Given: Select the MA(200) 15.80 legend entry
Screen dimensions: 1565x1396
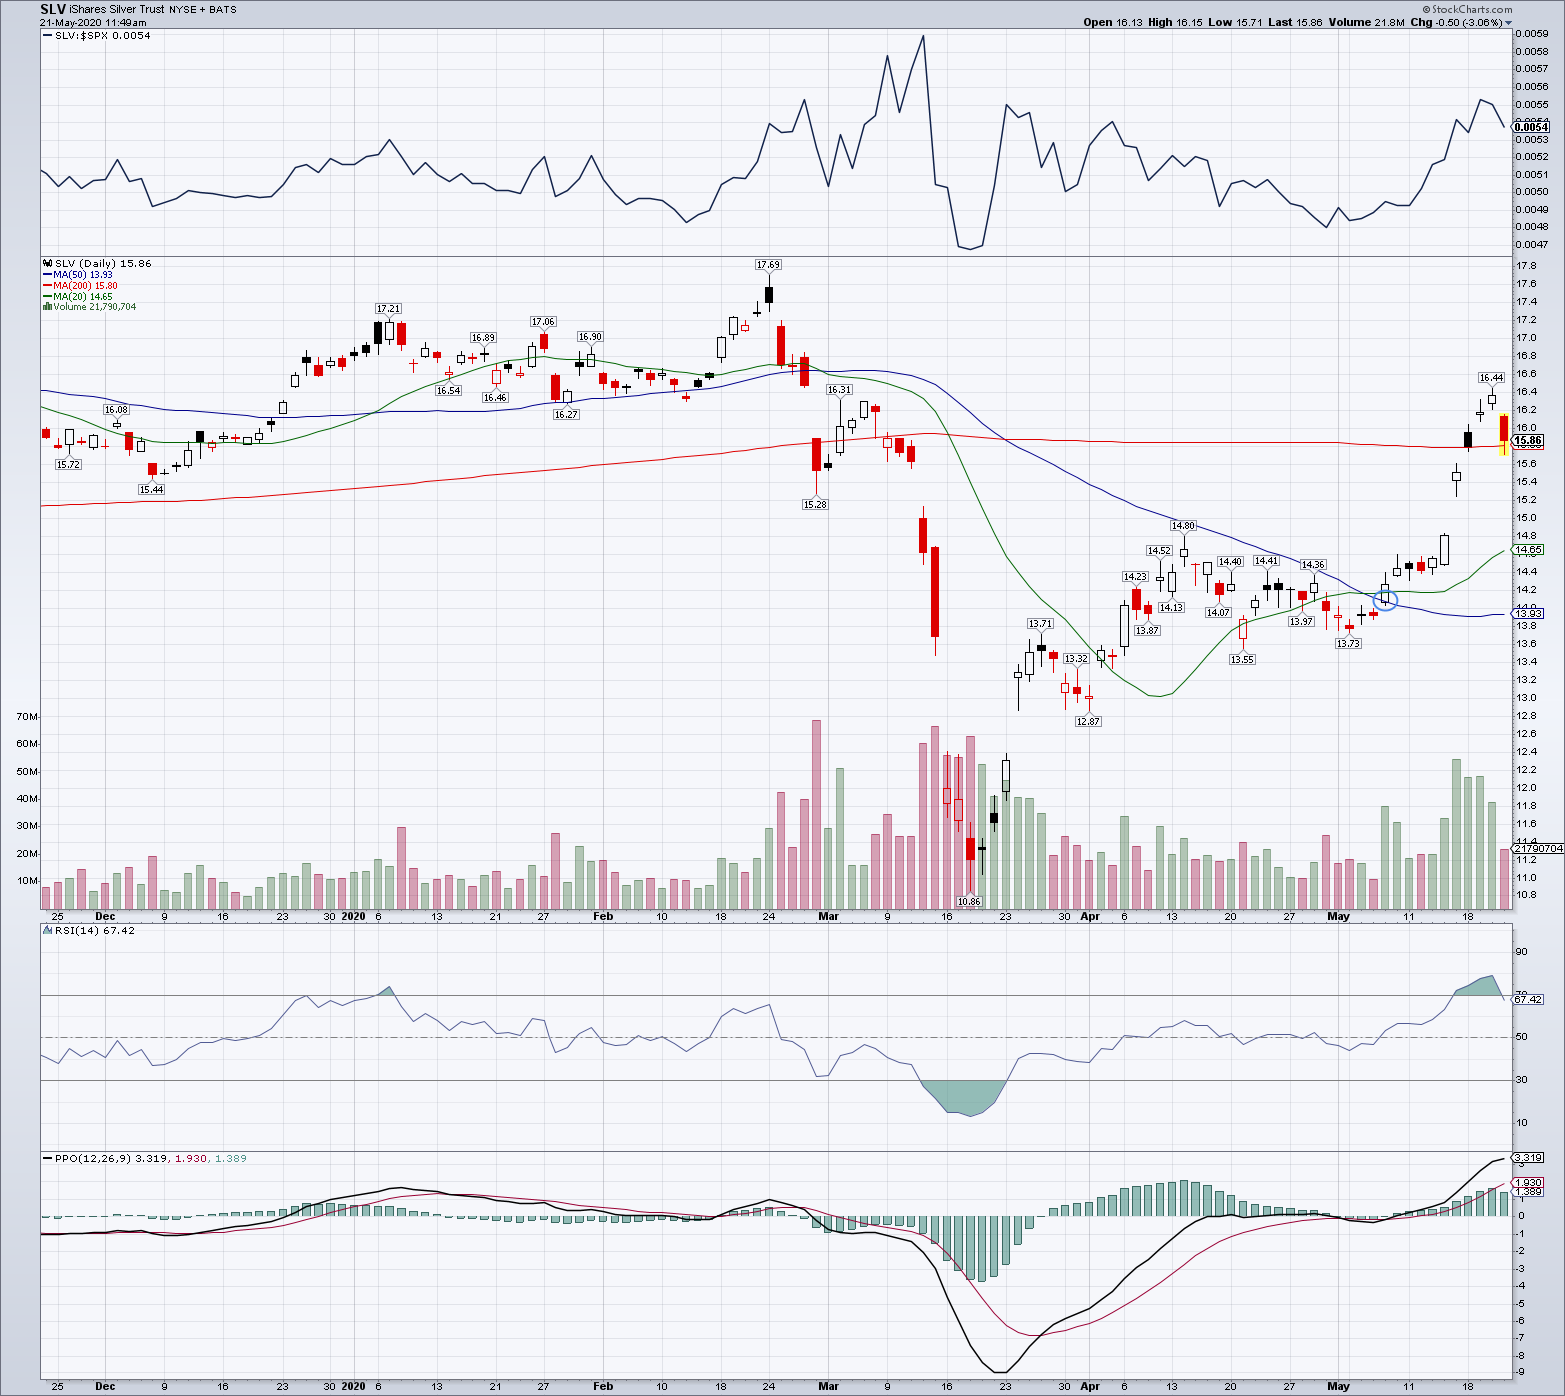Looking at the screenshot, I should click(x=85, y=286).
